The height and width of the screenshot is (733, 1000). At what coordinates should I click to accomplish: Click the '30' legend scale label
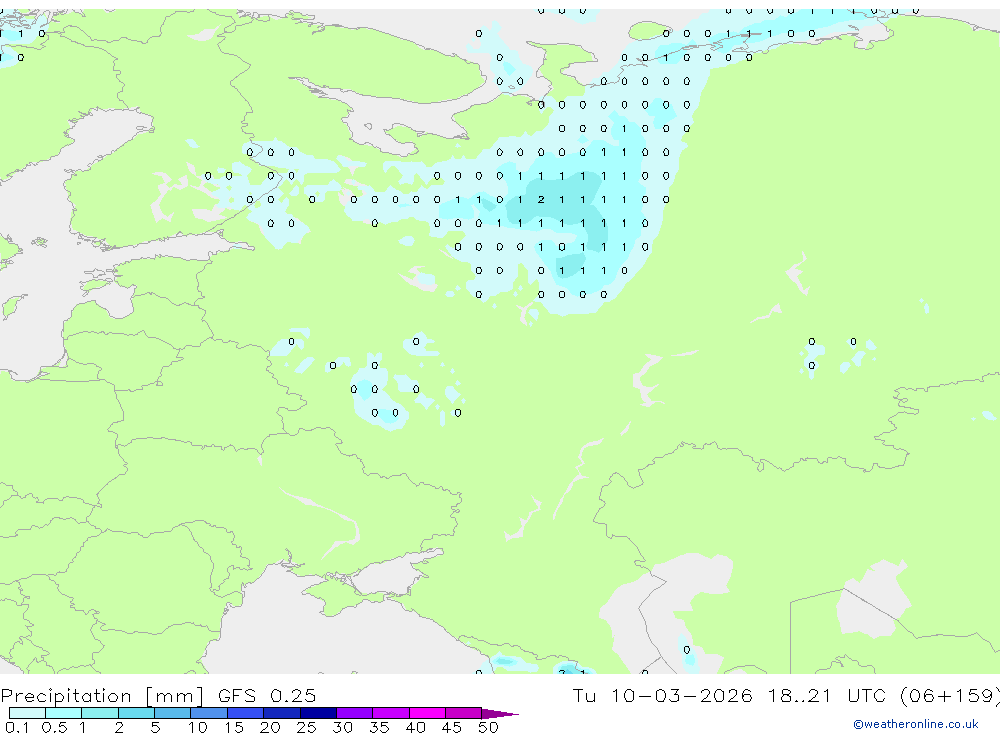click(x=342, y=727)
